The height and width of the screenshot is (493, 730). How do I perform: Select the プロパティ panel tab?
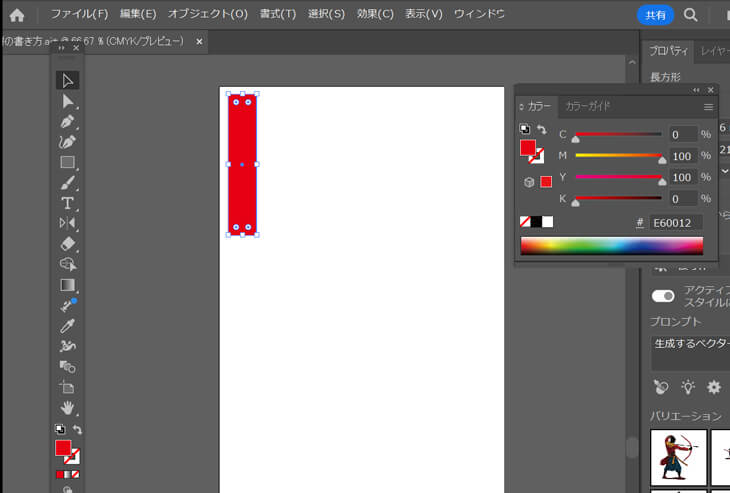668,51
